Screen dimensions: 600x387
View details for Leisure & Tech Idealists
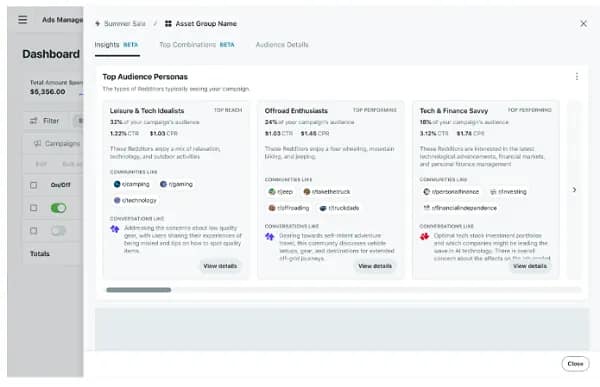pyautogui.click(x=220, y=266)
